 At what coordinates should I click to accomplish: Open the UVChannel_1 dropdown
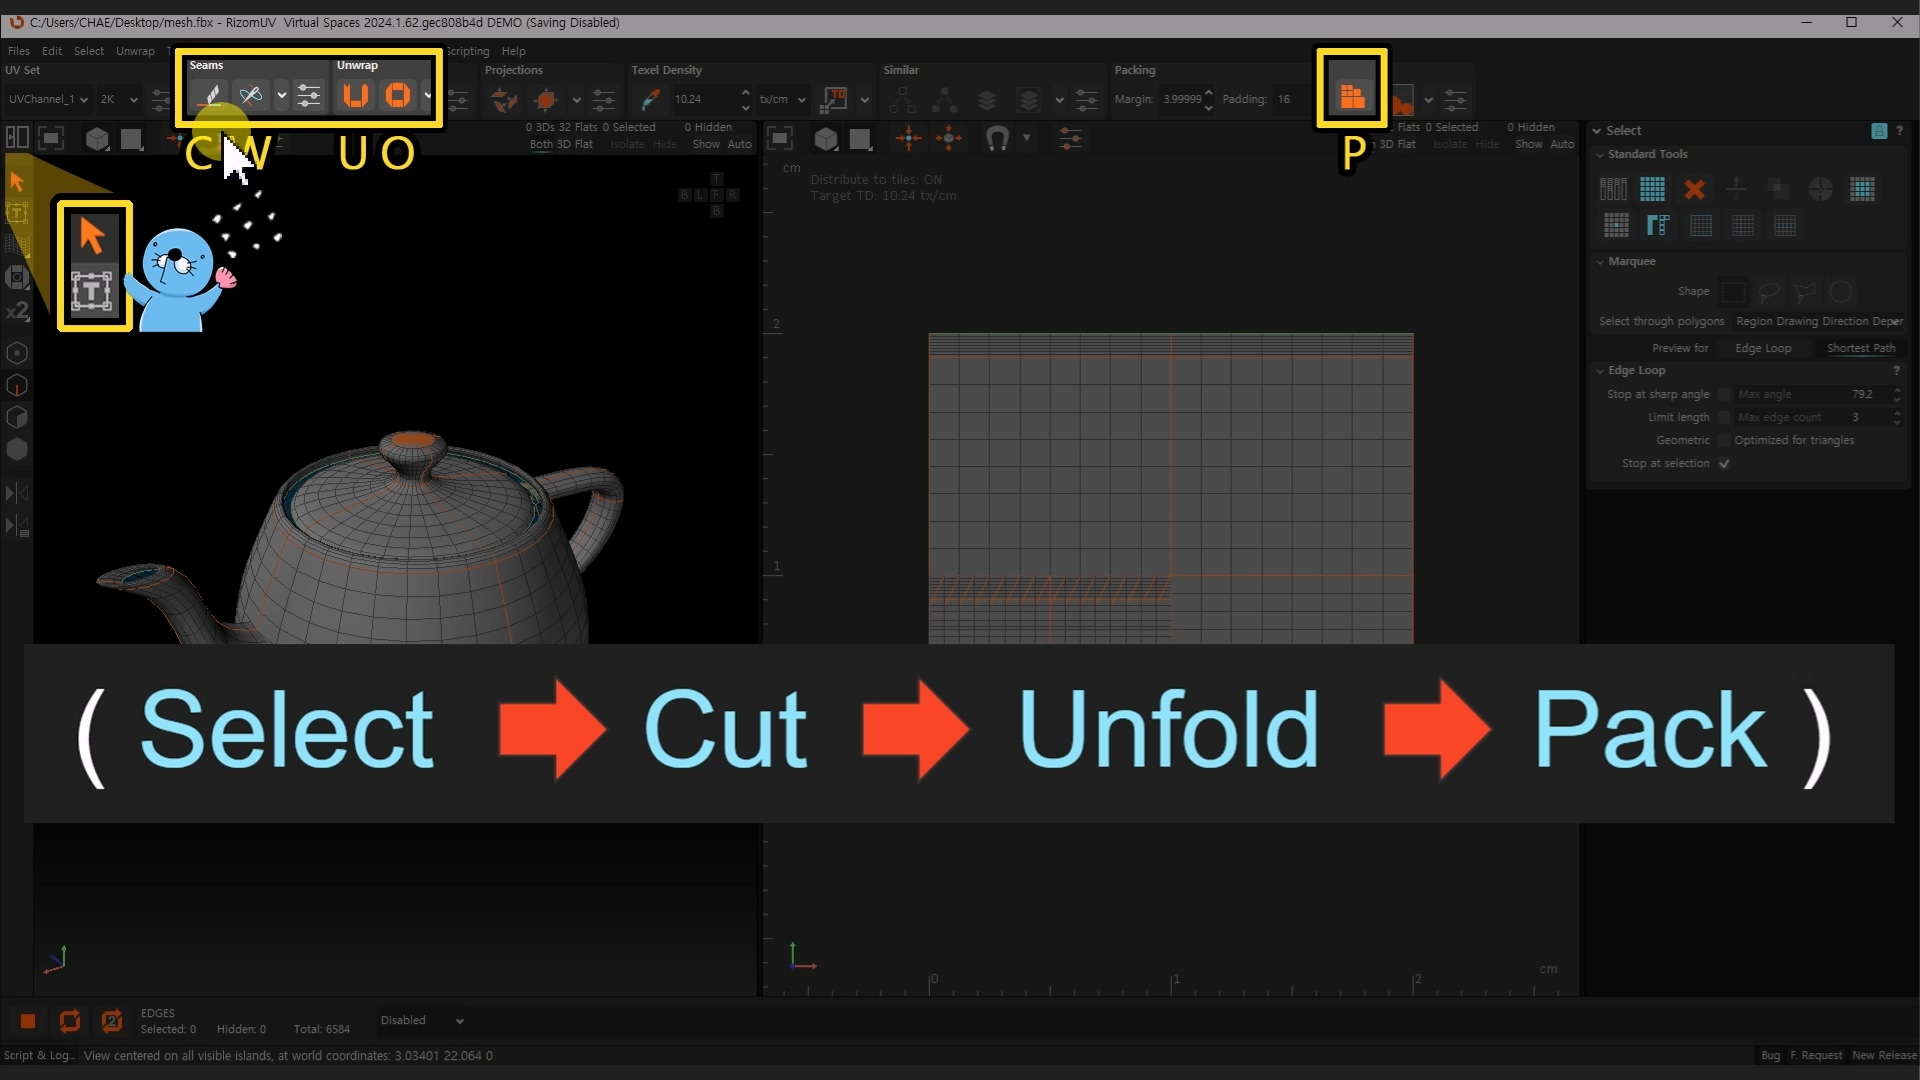pos(48,99)
